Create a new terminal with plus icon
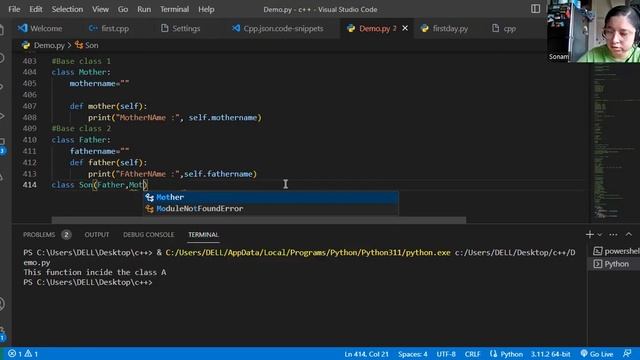640x360 pixels. pos(589,234)
